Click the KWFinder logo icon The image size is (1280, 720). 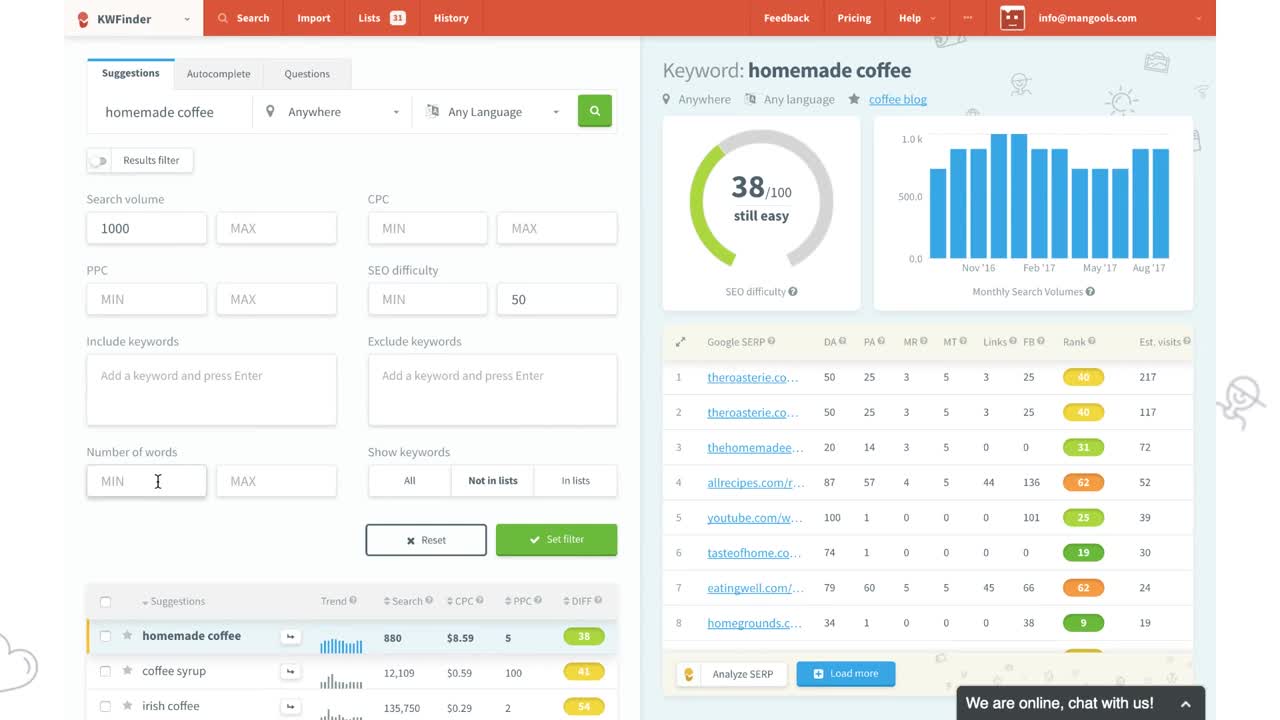(x=83, y=18)
